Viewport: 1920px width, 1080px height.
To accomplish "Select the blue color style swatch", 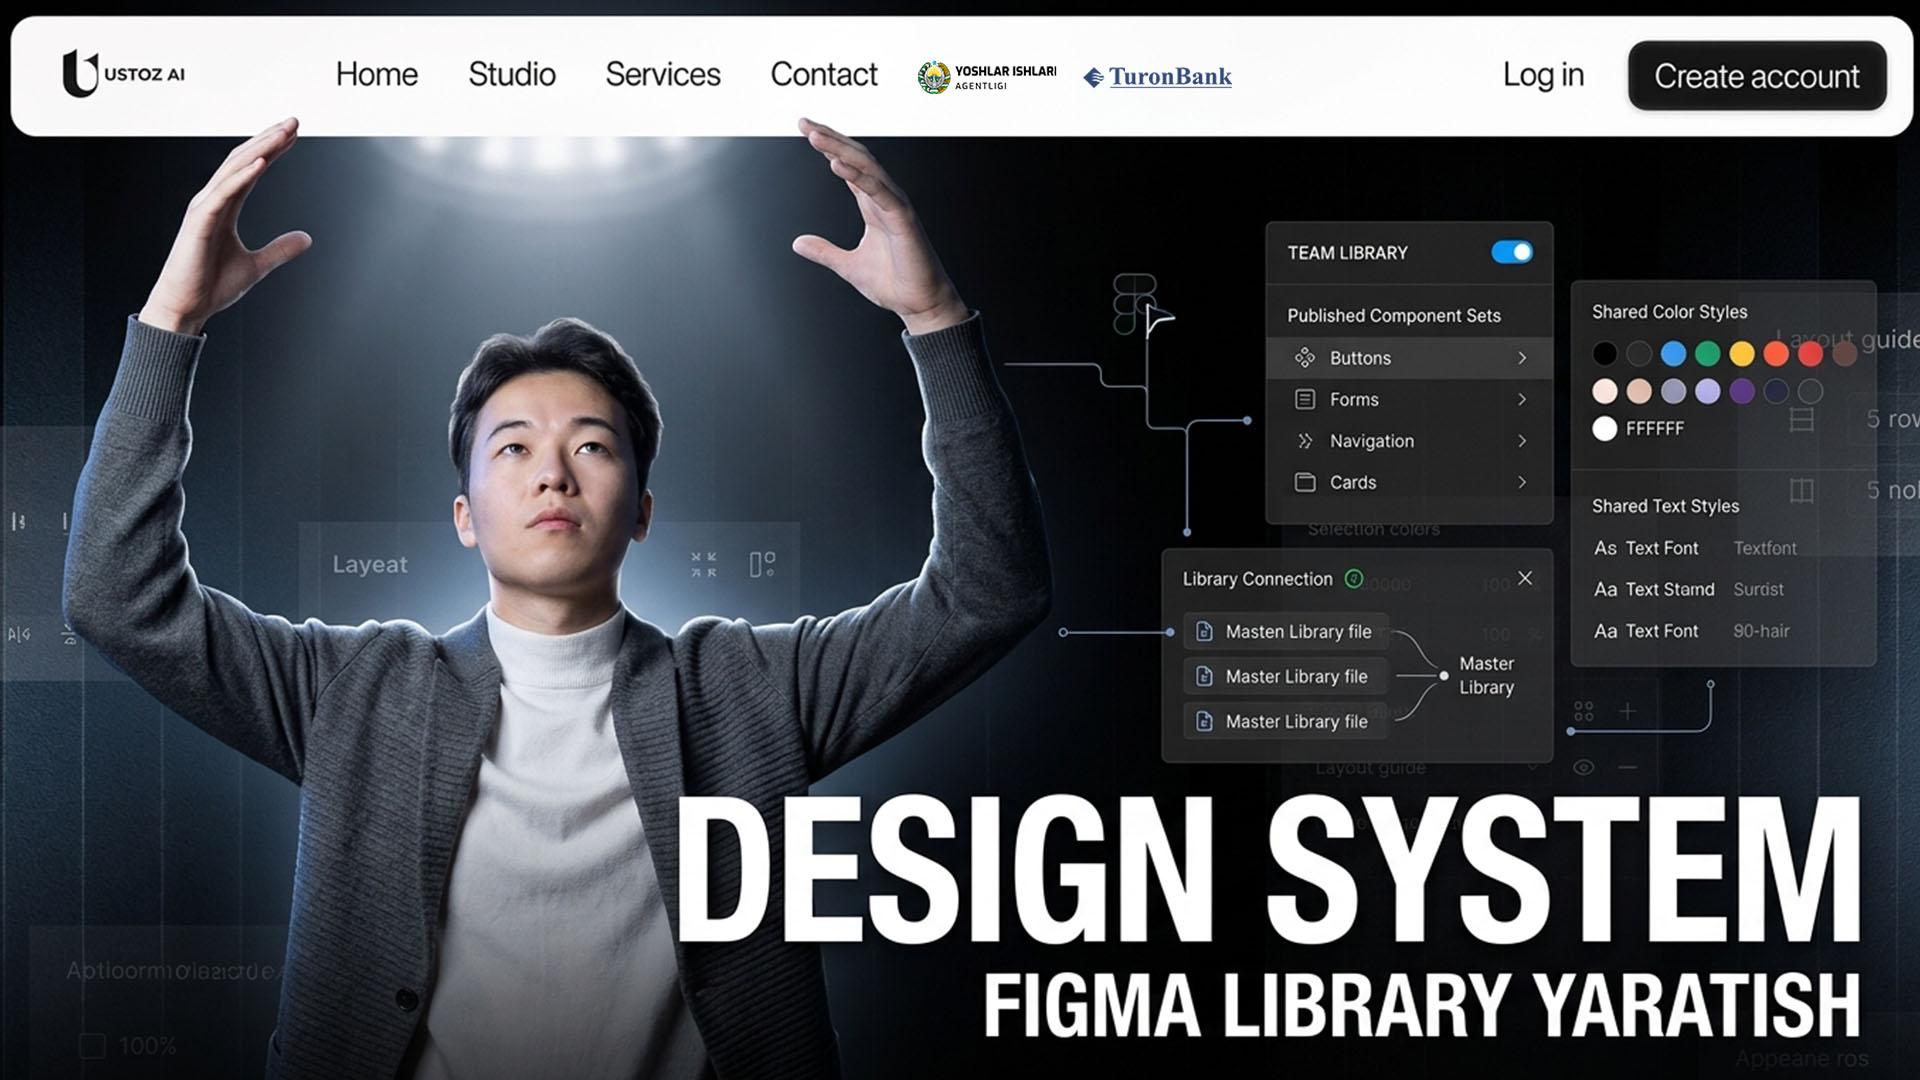I will (1673, 353).
